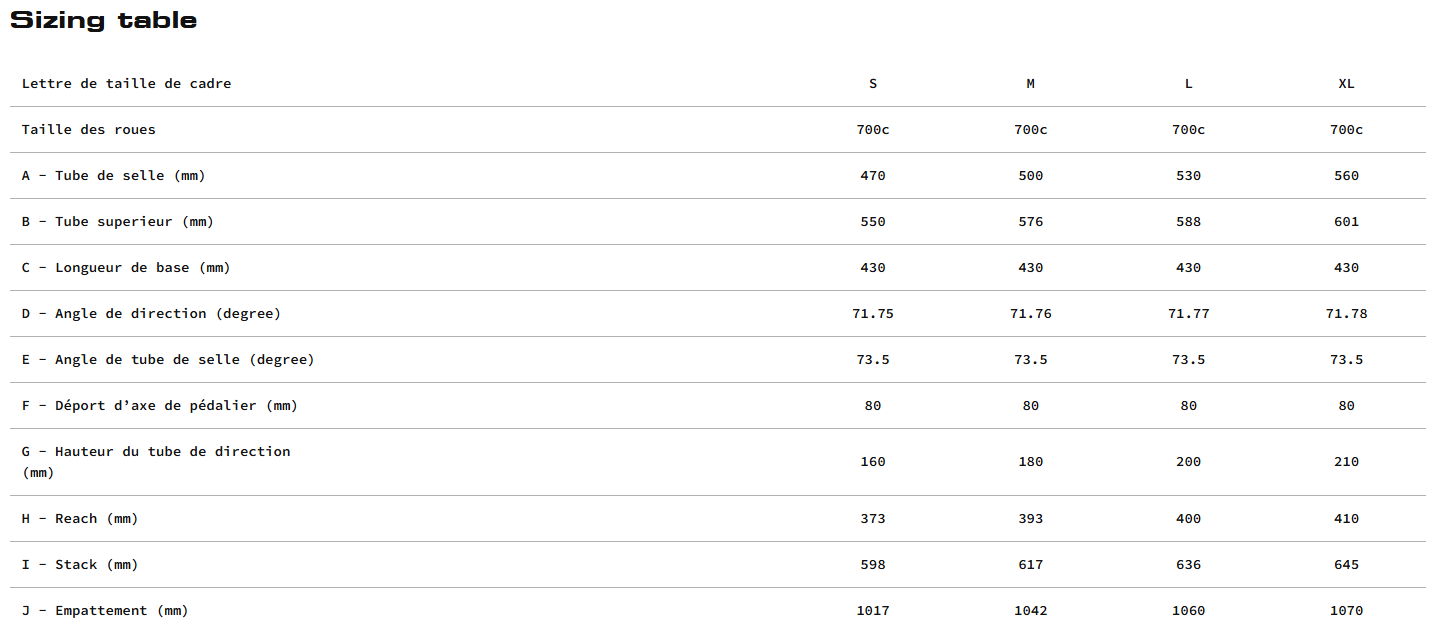Screen dimensions: 1435x633
Task: Click the C - Longueur de base label
Action: click(x=126, y=268)
